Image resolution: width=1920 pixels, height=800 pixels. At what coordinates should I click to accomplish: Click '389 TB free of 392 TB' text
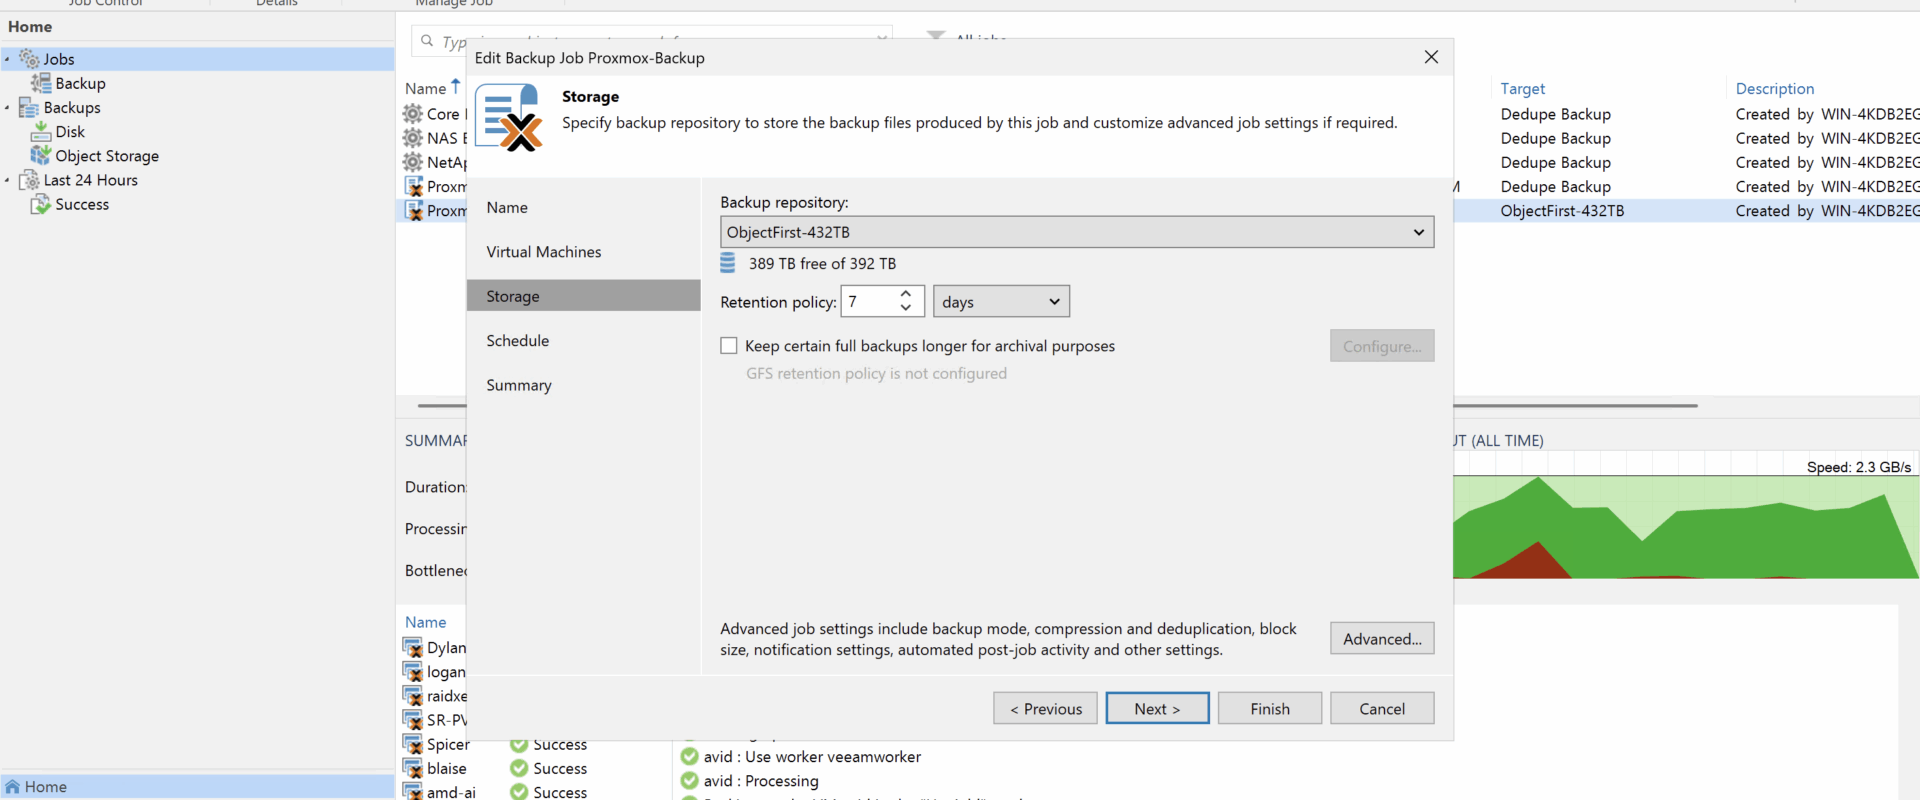point(822,264)
